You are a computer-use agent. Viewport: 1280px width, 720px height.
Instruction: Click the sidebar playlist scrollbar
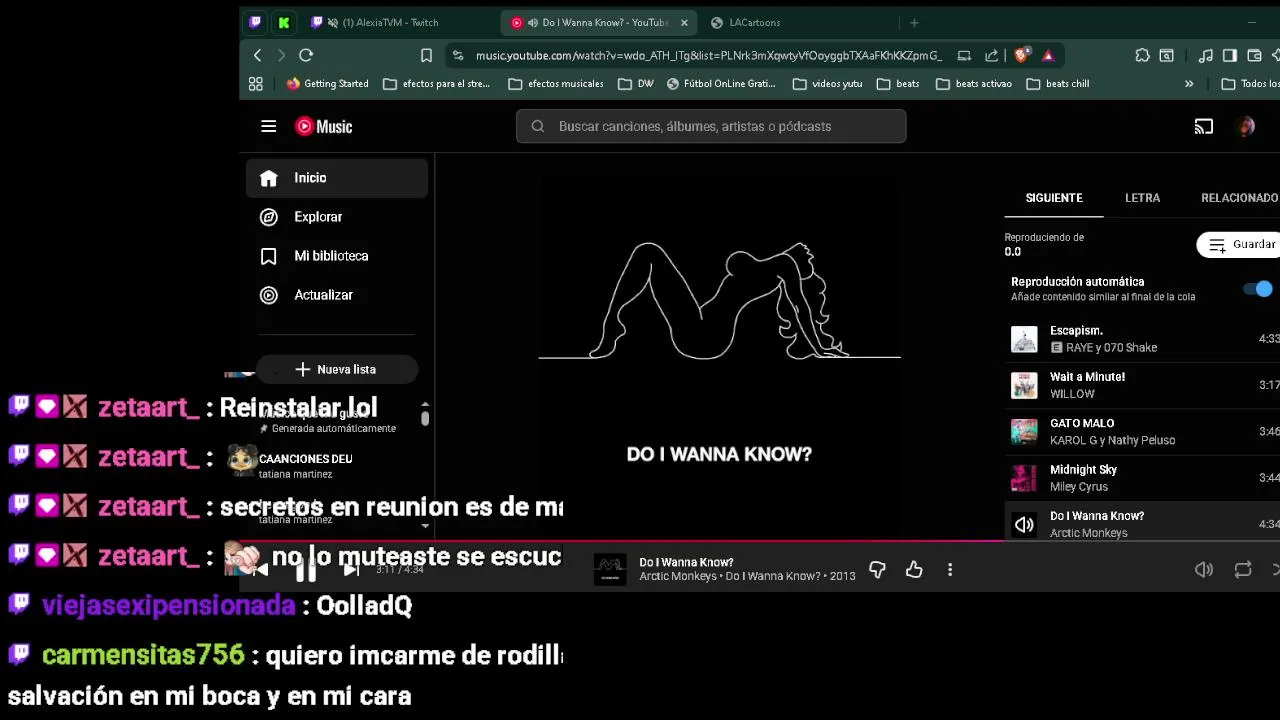pyautogui.click(x=425, y=418)
